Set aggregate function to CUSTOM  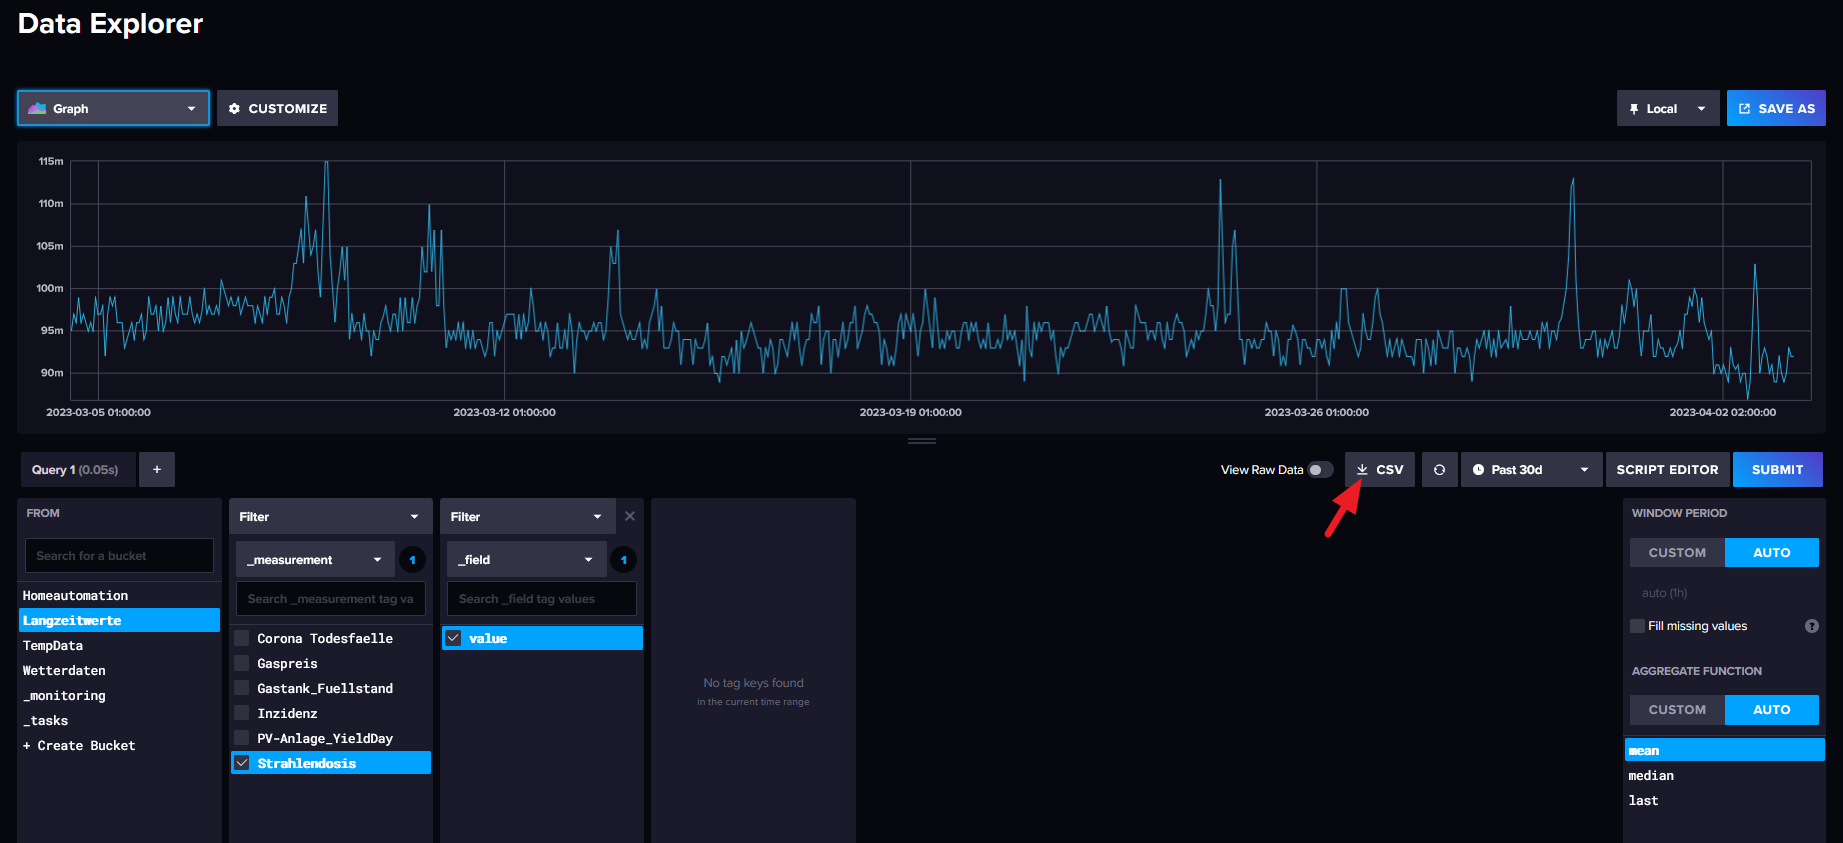[1677, 709]
